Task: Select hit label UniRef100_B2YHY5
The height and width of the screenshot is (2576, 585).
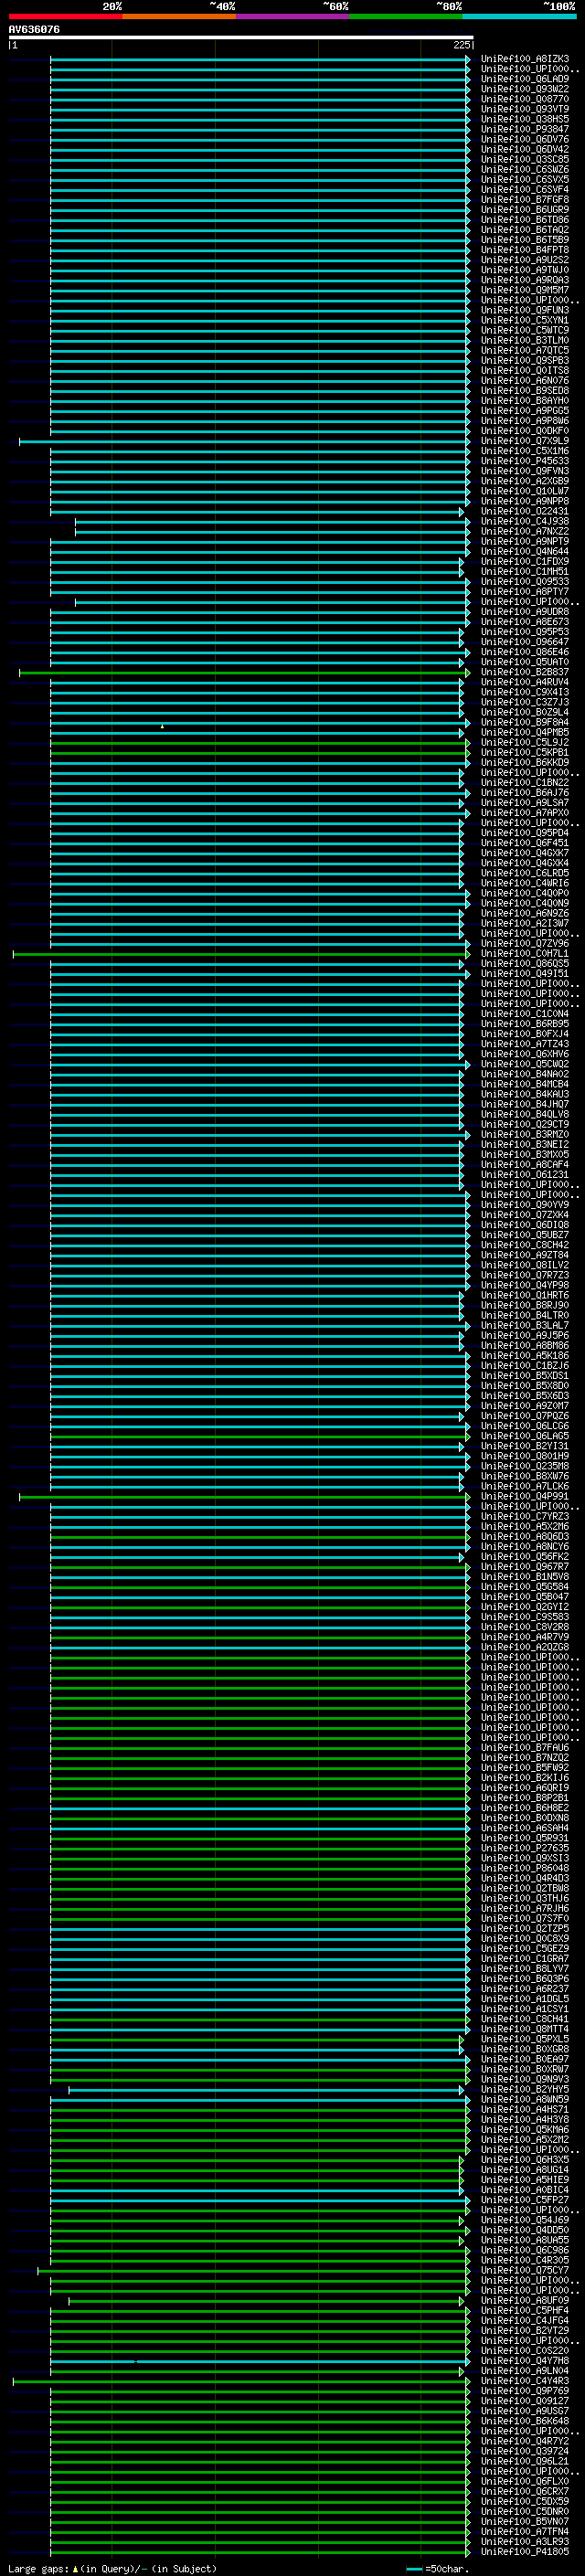Action: 525,2089
